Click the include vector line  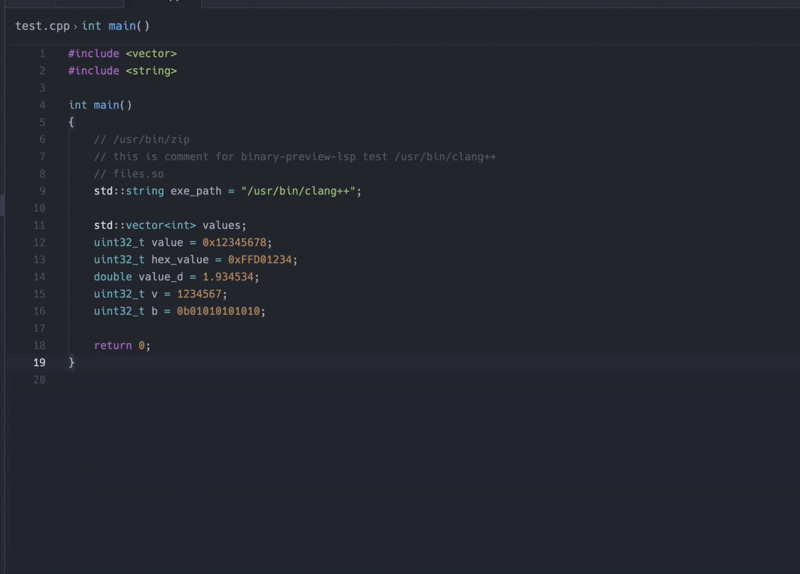[122, 54]
